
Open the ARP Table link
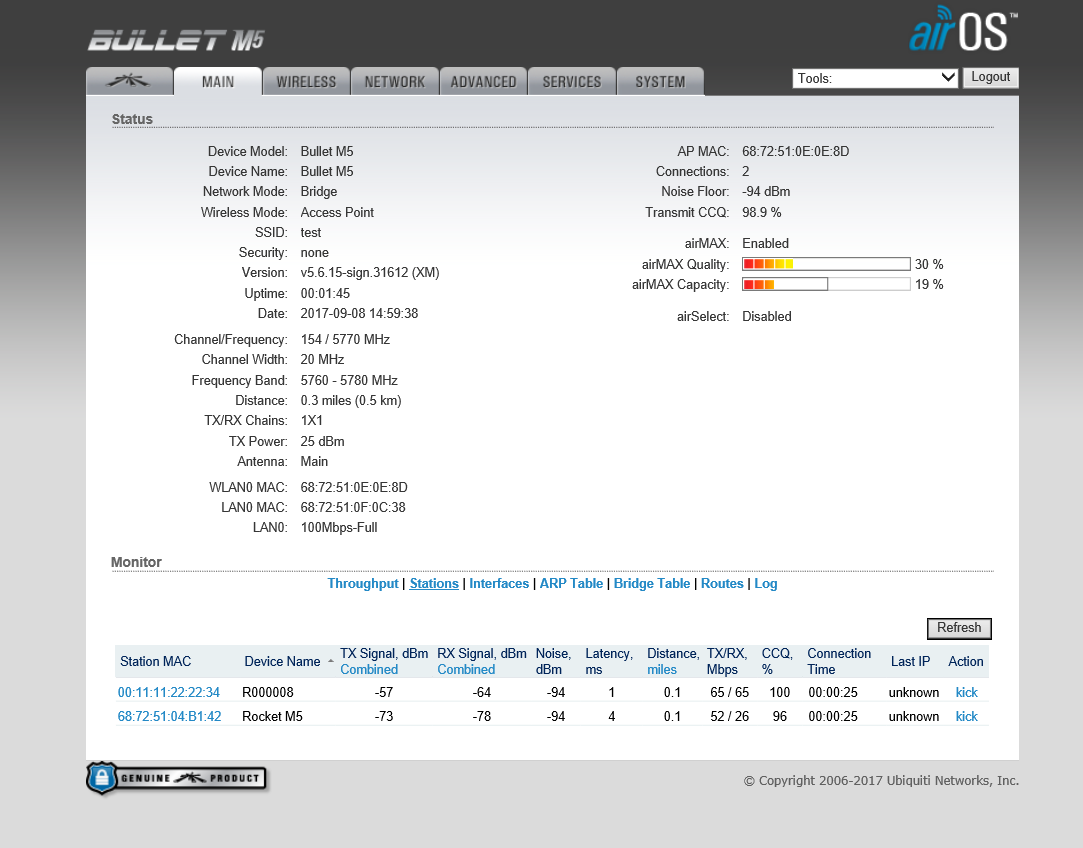tap(571, 584)
